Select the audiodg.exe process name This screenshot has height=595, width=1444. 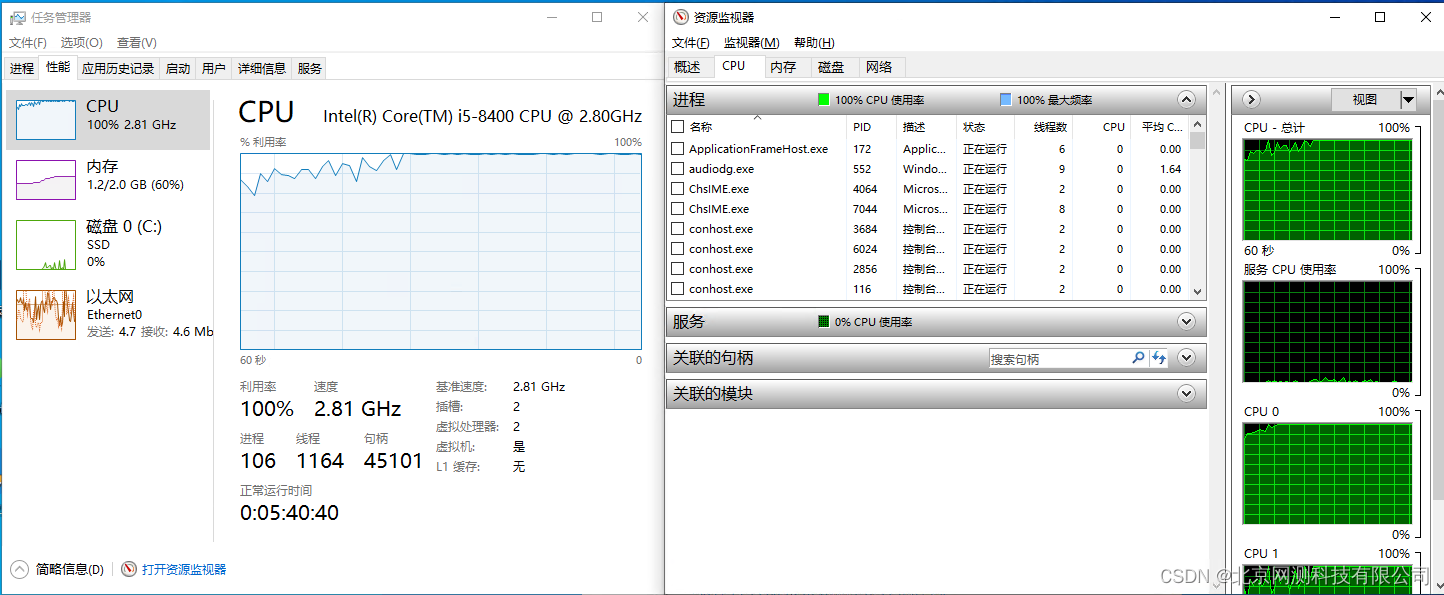click(721, 169)
